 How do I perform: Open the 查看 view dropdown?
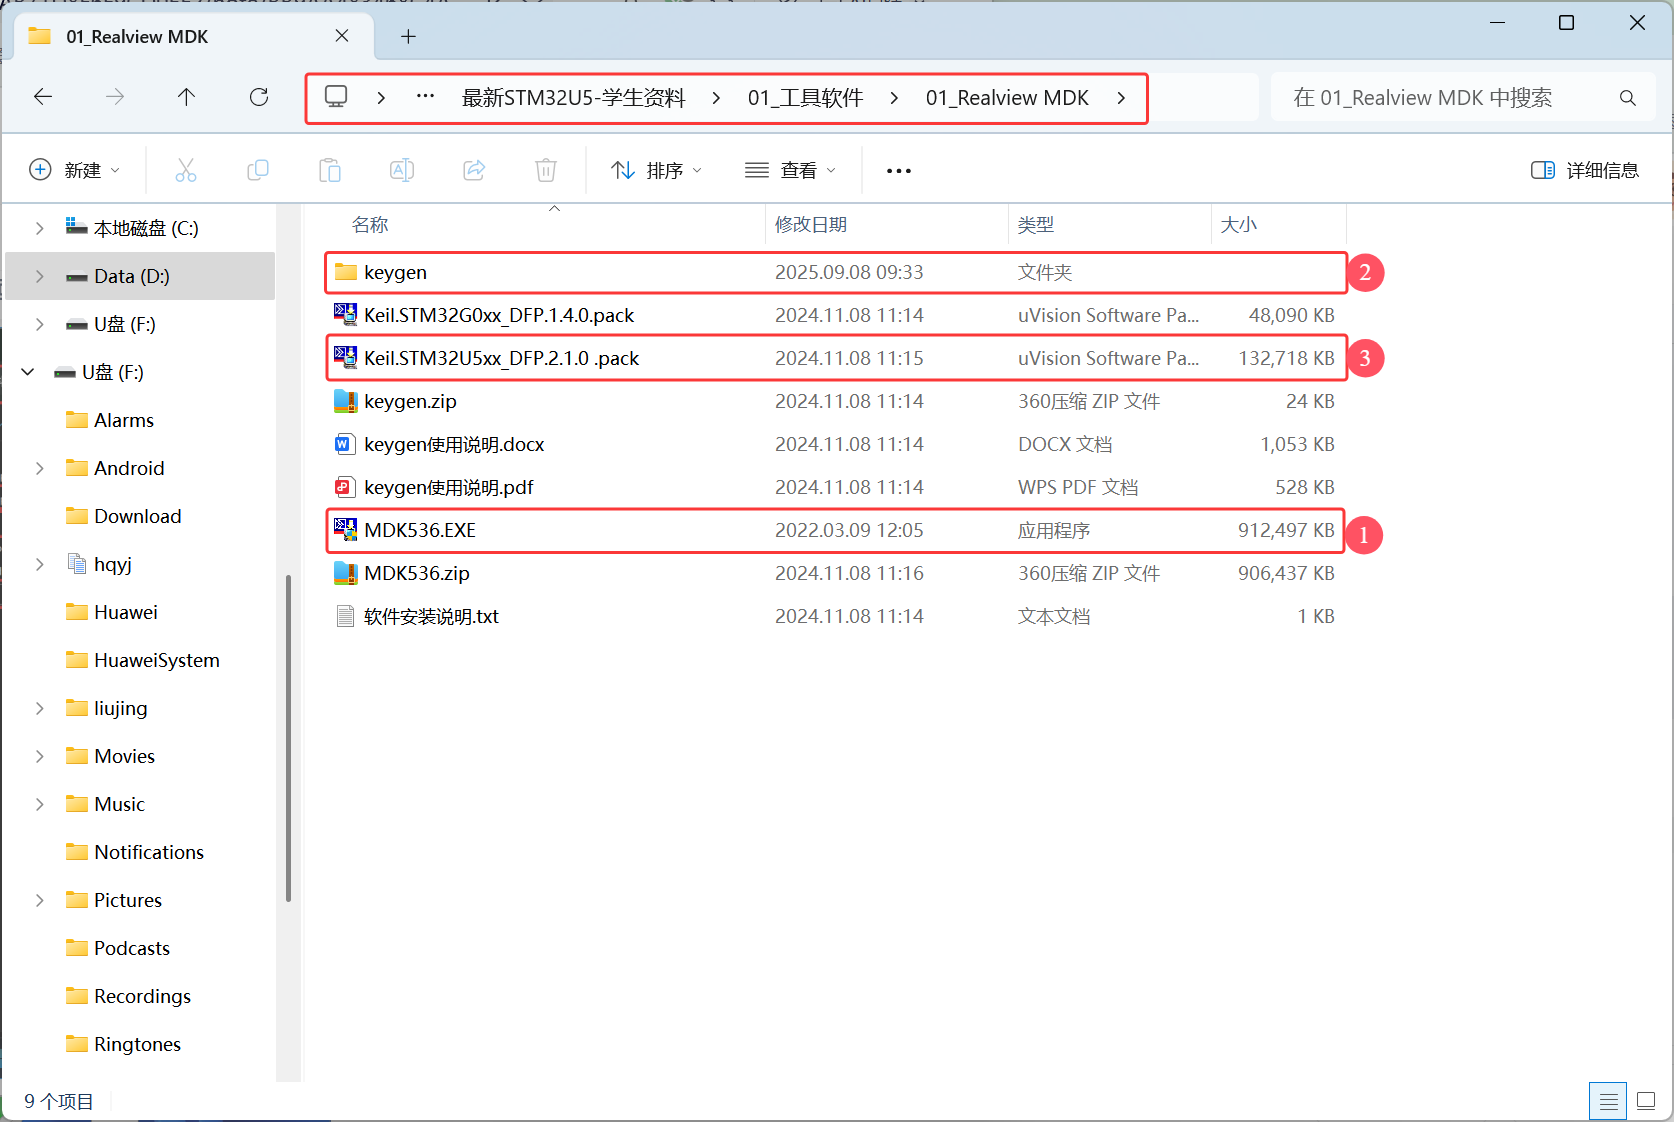(x=790, y=170)
